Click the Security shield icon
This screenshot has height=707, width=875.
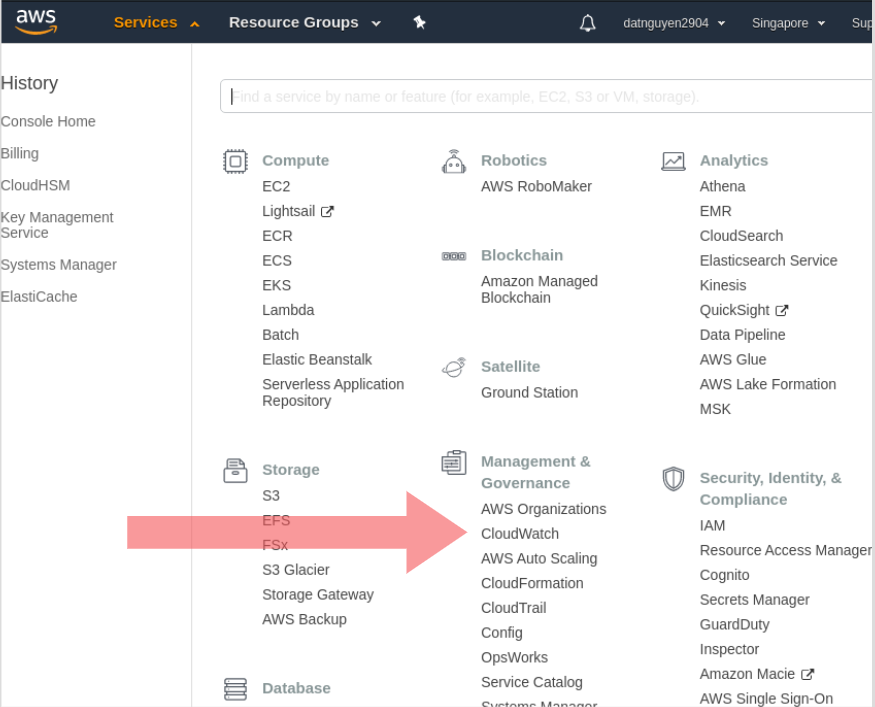[673, 479]
